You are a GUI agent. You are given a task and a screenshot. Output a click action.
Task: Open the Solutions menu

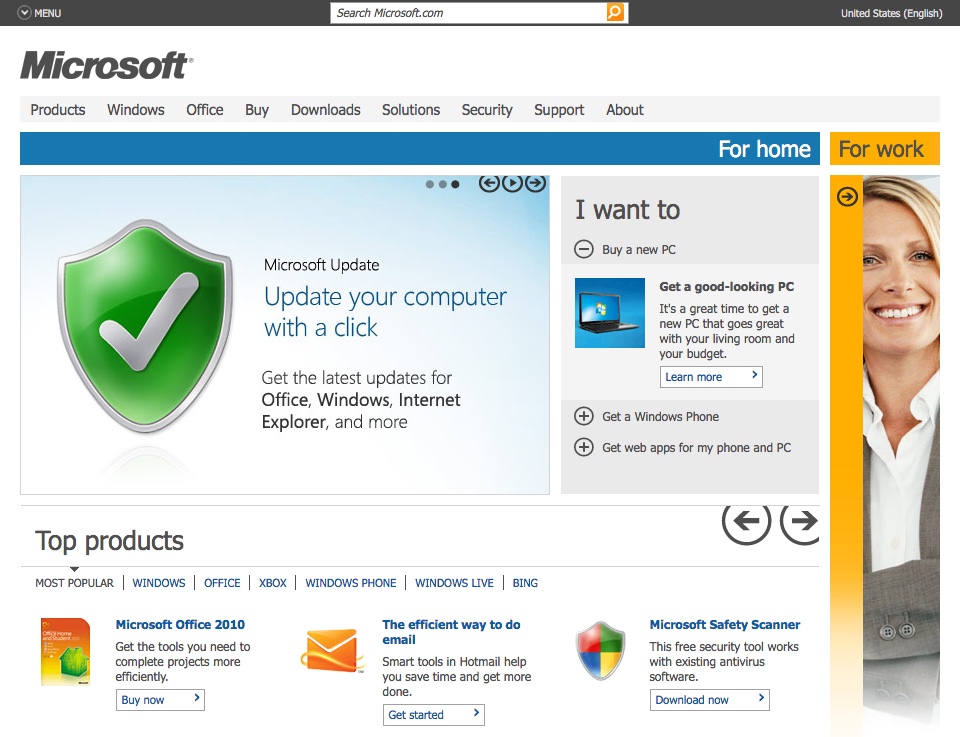pos(411,110)
